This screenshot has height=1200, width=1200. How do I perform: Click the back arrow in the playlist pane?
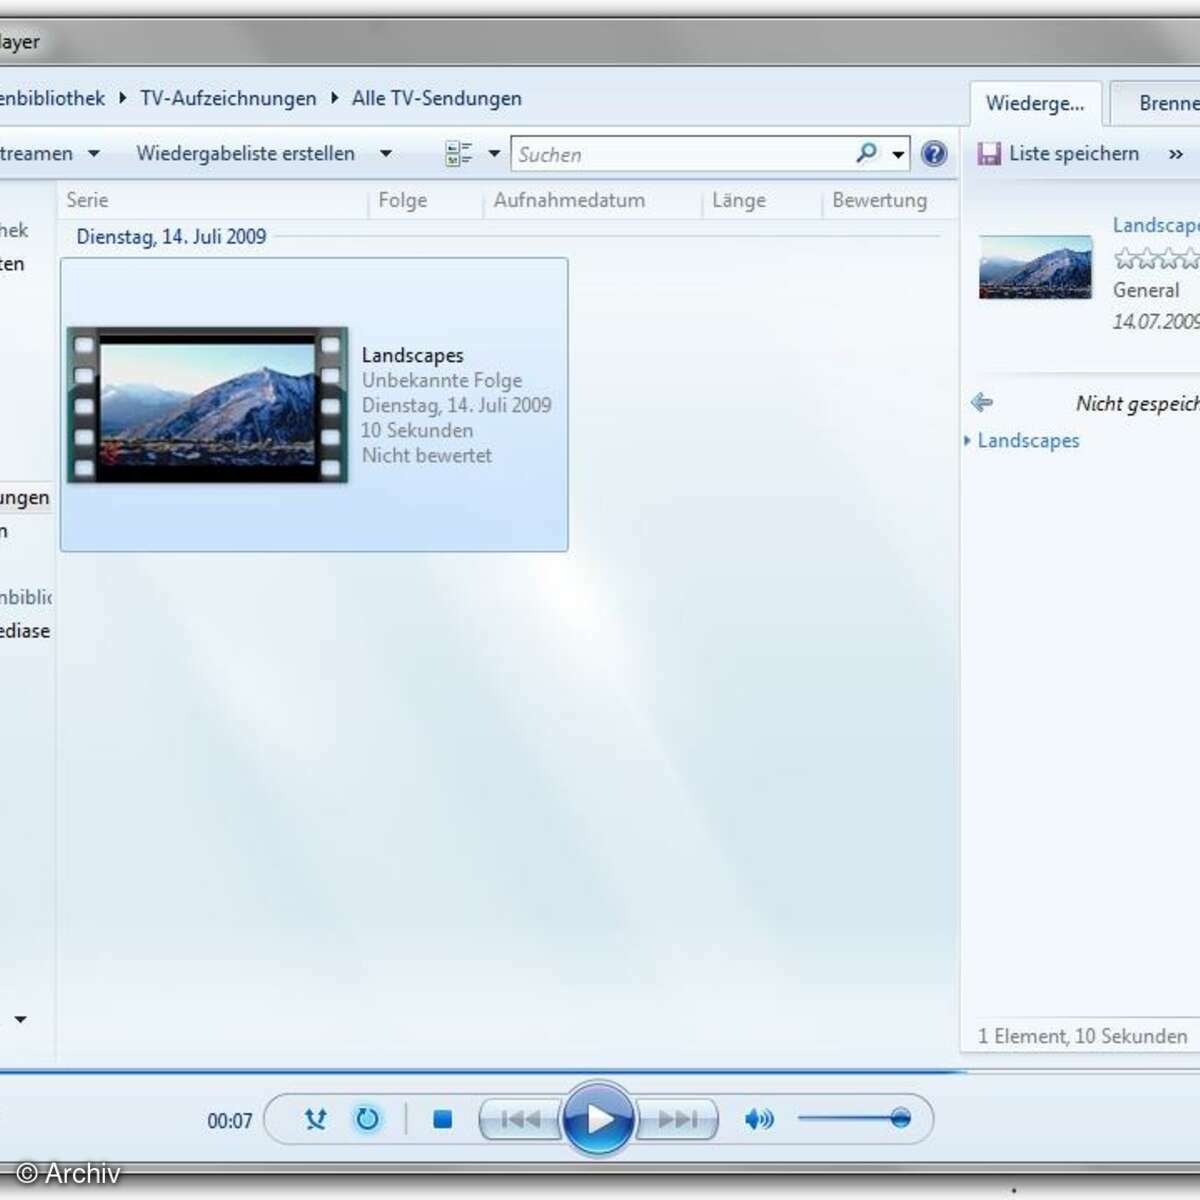(982, 403)
